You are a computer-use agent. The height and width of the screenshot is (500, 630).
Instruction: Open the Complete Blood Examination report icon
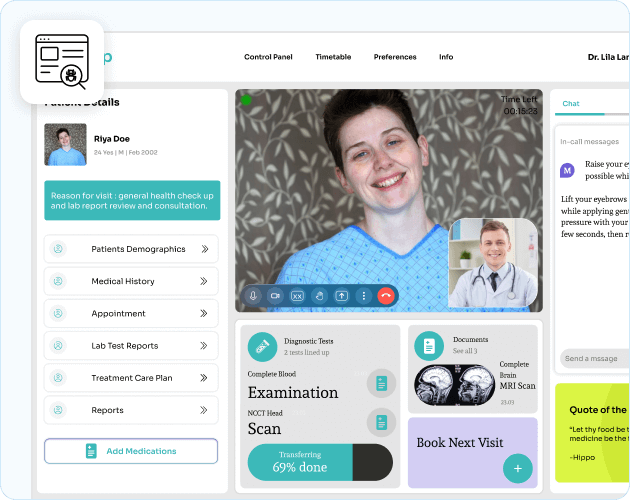click(381, 383)
